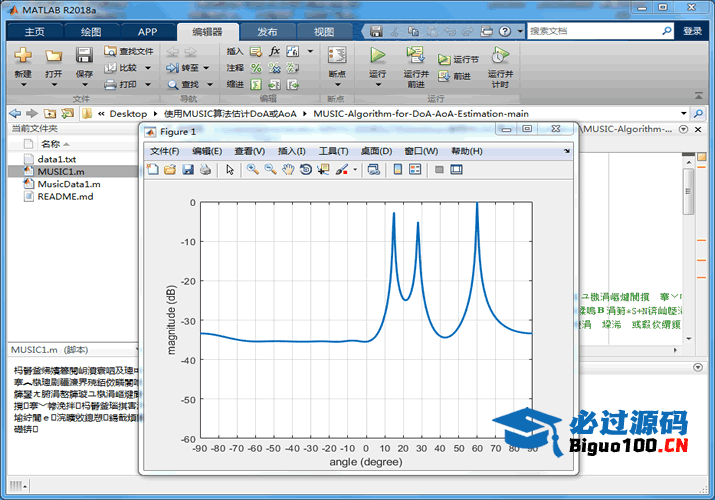This screenshot has height=500, width=715.
Task: Switch to the 绘图 (Plots) ribbon tab
Action: coord(91,32)
